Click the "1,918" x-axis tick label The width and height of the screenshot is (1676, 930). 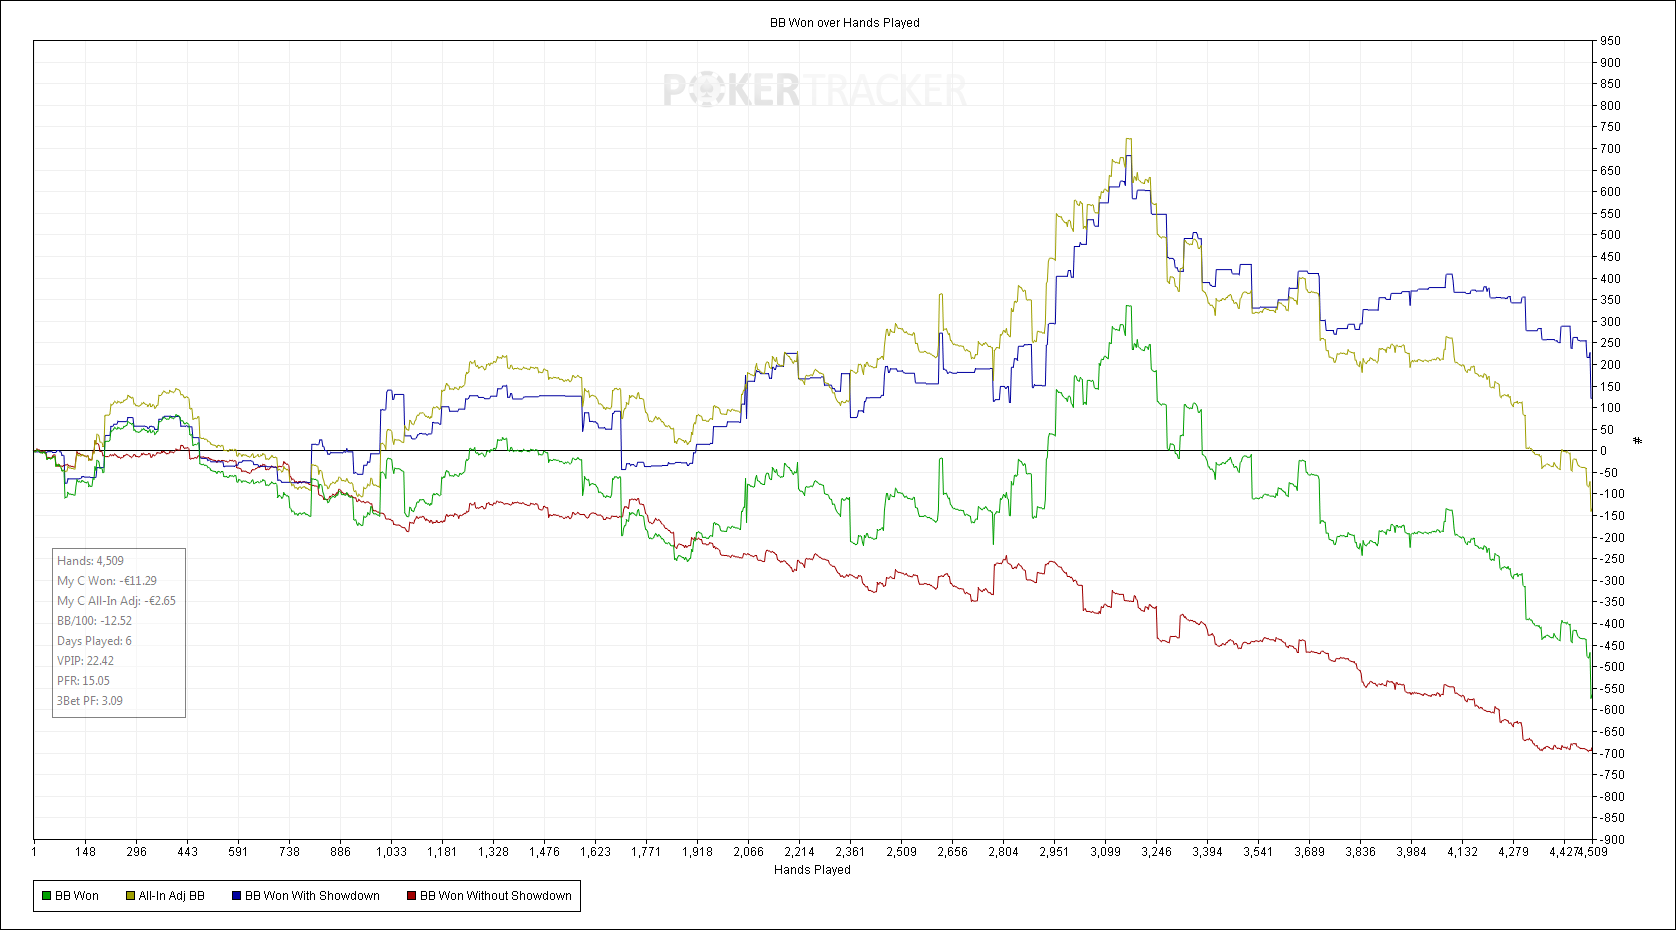[x=697, y=852]
